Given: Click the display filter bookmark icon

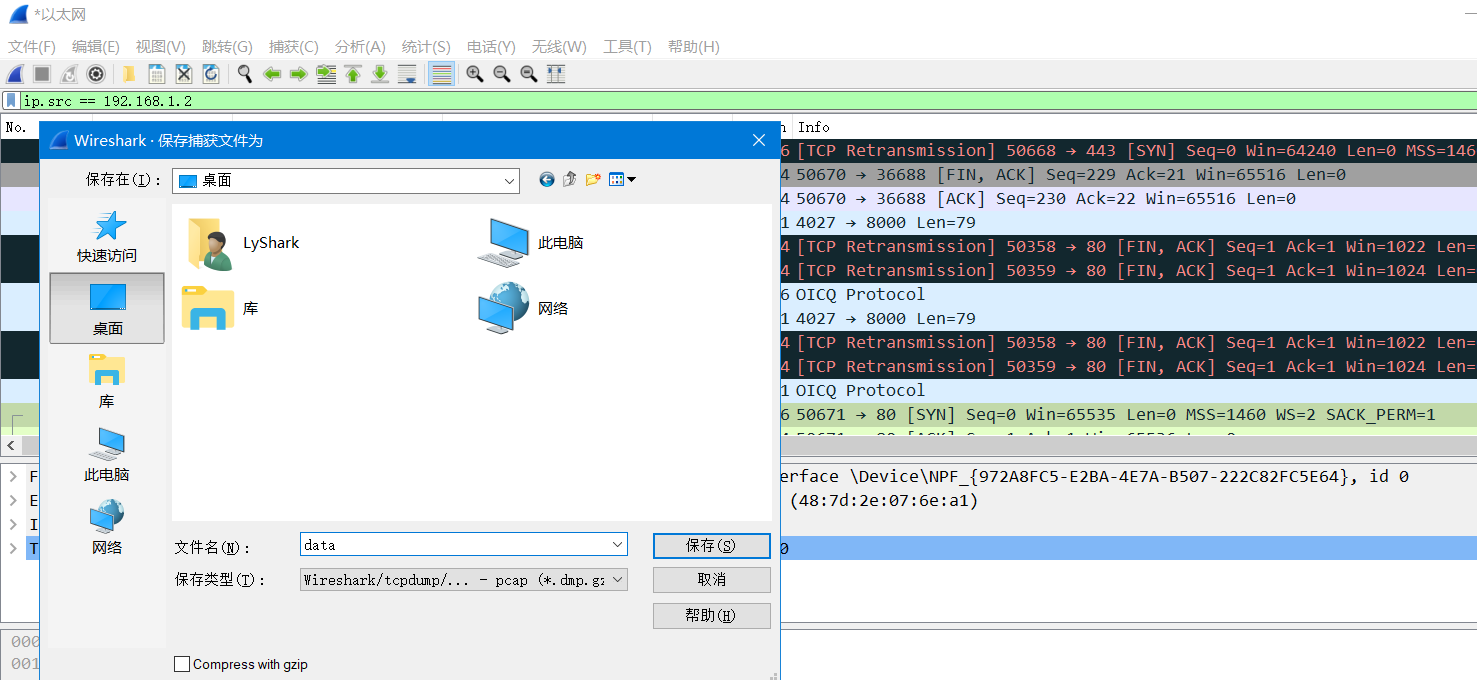Looking at the screenshot, I should click(11, 101).
